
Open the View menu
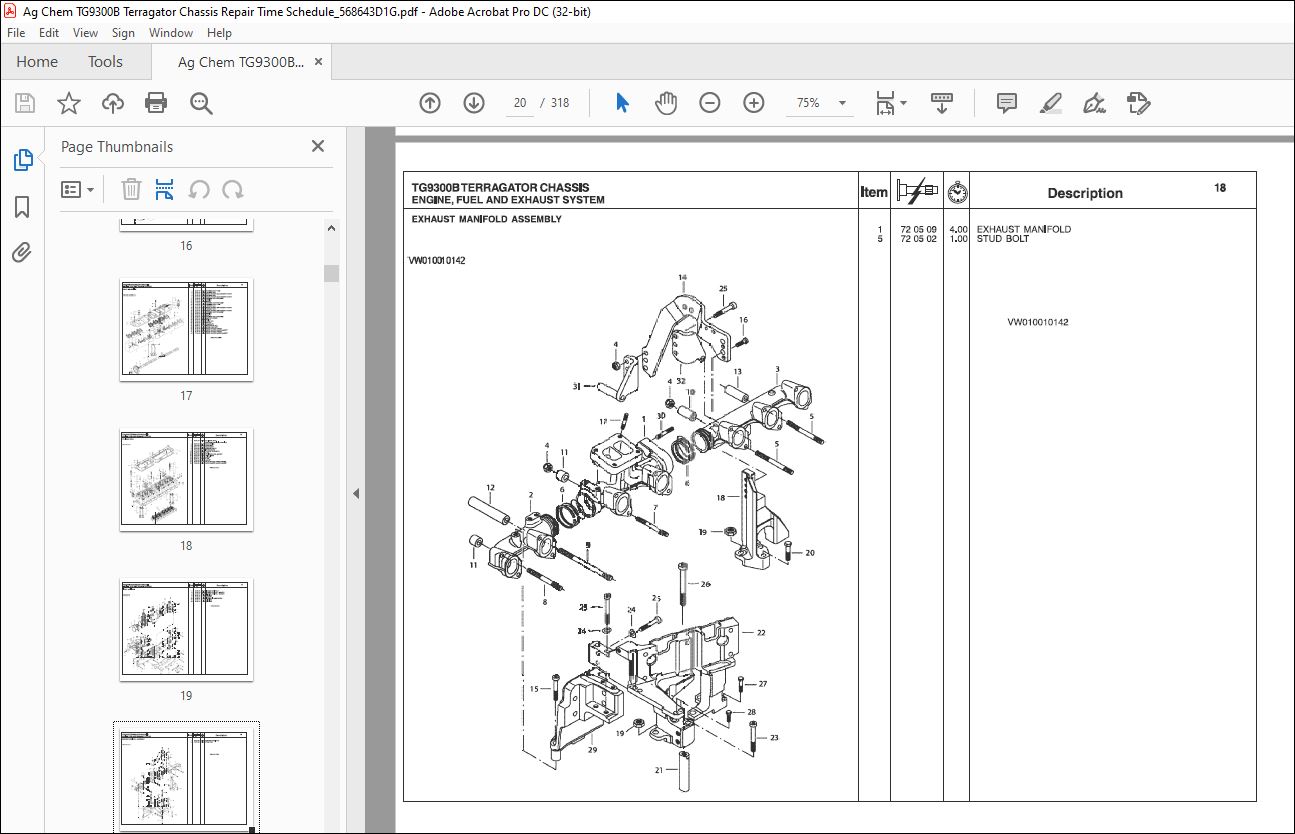(85, 32)
